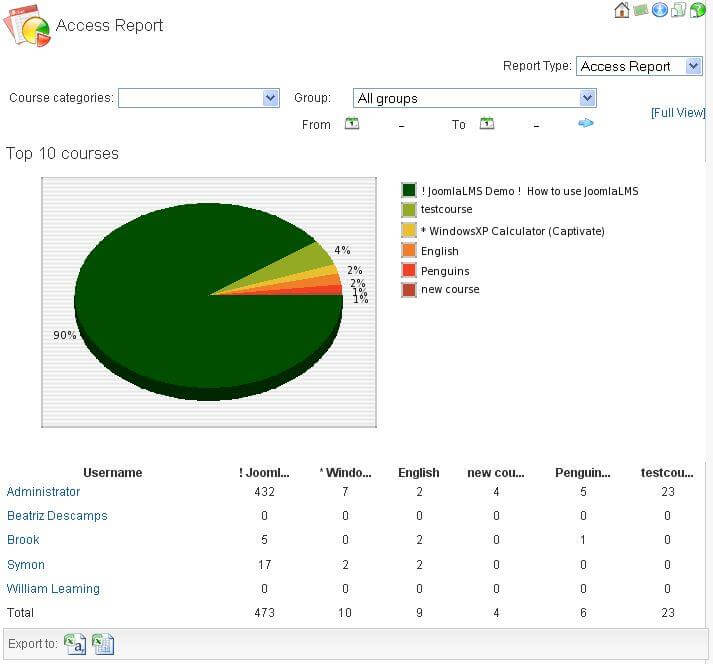The width and height of the screenshot is (713, 664).
Task: Open help via green question mark icon
Action: tap(697, 10)
